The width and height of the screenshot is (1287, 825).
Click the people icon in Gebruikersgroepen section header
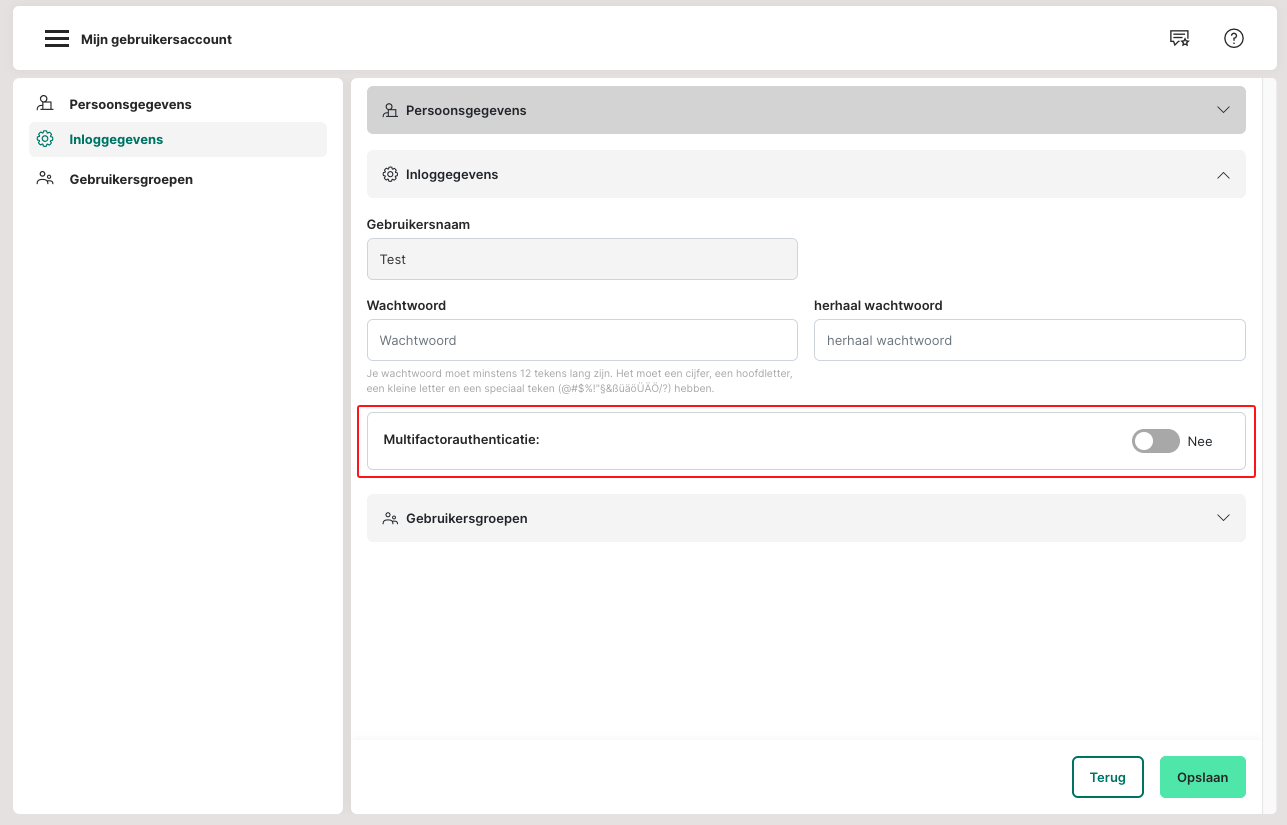(390, 518)
